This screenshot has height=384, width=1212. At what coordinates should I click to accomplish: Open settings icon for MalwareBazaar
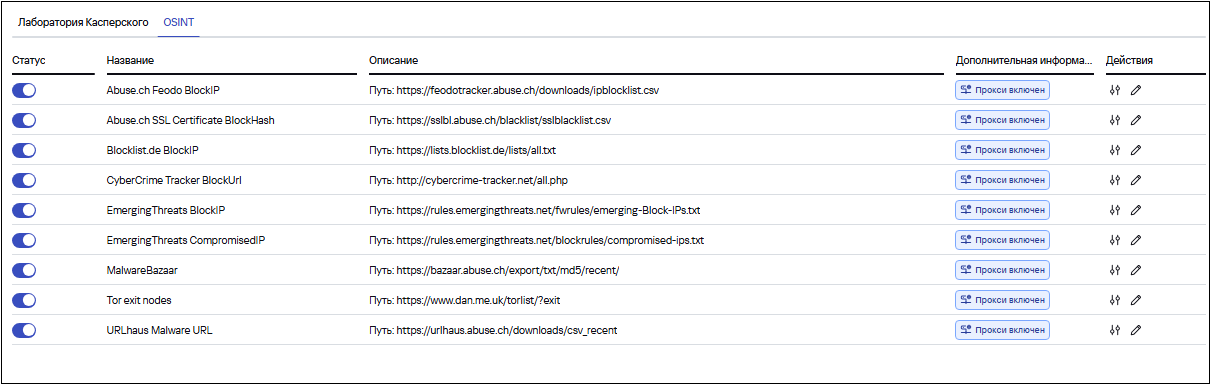click(x=1116, y=270)
